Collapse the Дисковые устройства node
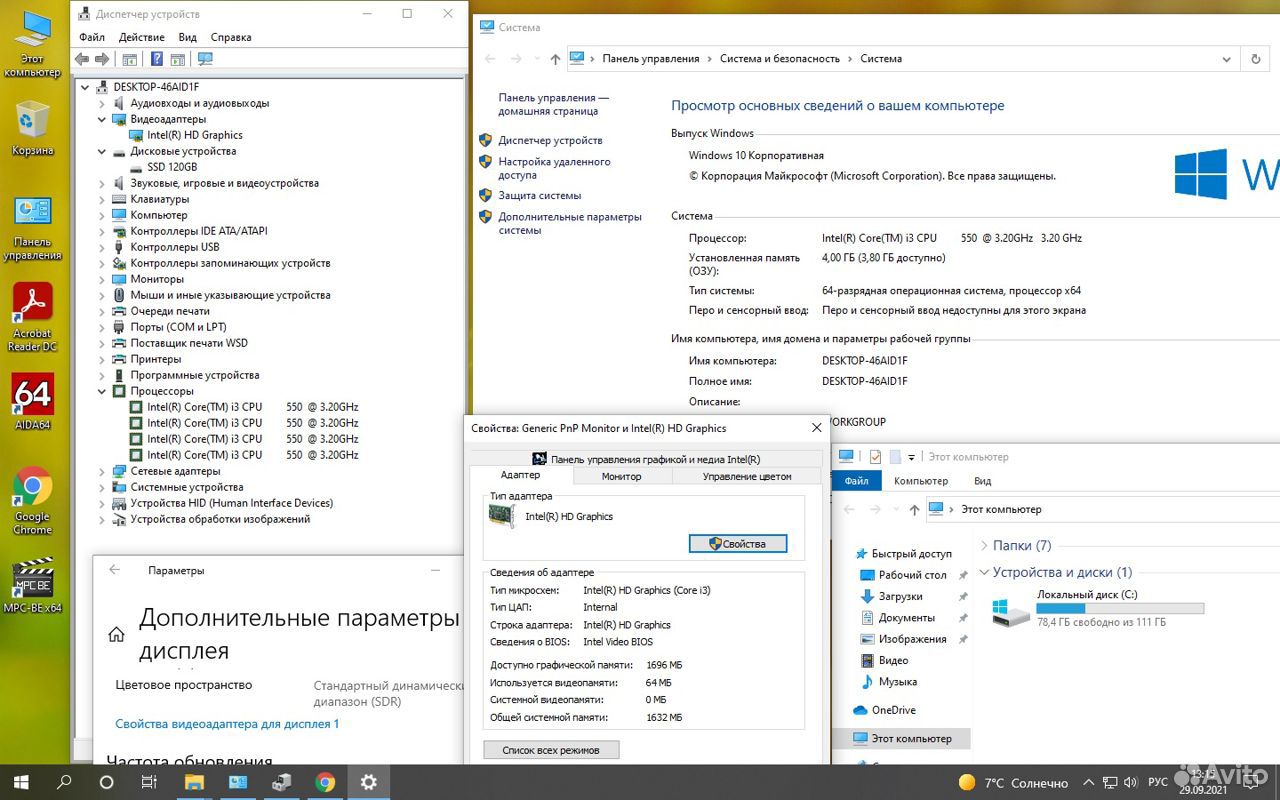The image size is (1280, 800). click(x=102, y=151)
